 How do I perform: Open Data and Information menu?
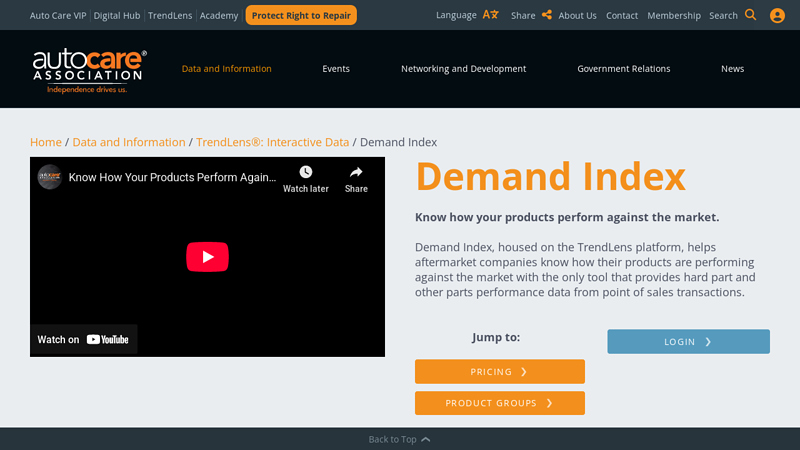click(x=227, y=68)
